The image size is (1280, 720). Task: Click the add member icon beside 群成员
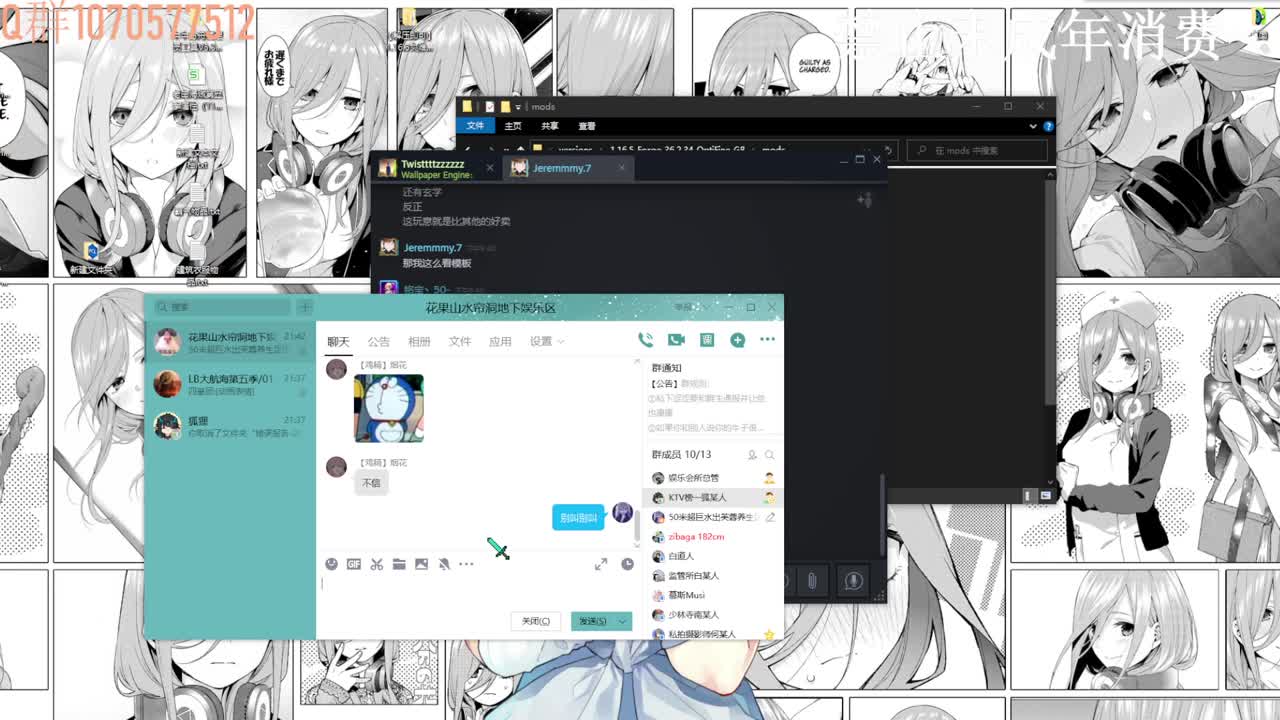pyautogui.click(x=752, y=455)
